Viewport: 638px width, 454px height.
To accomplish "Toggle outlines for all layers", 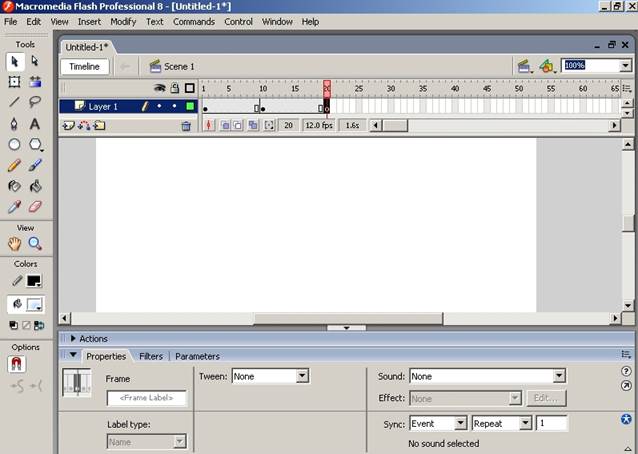I will pyautogui.click(x=190, y=88).
